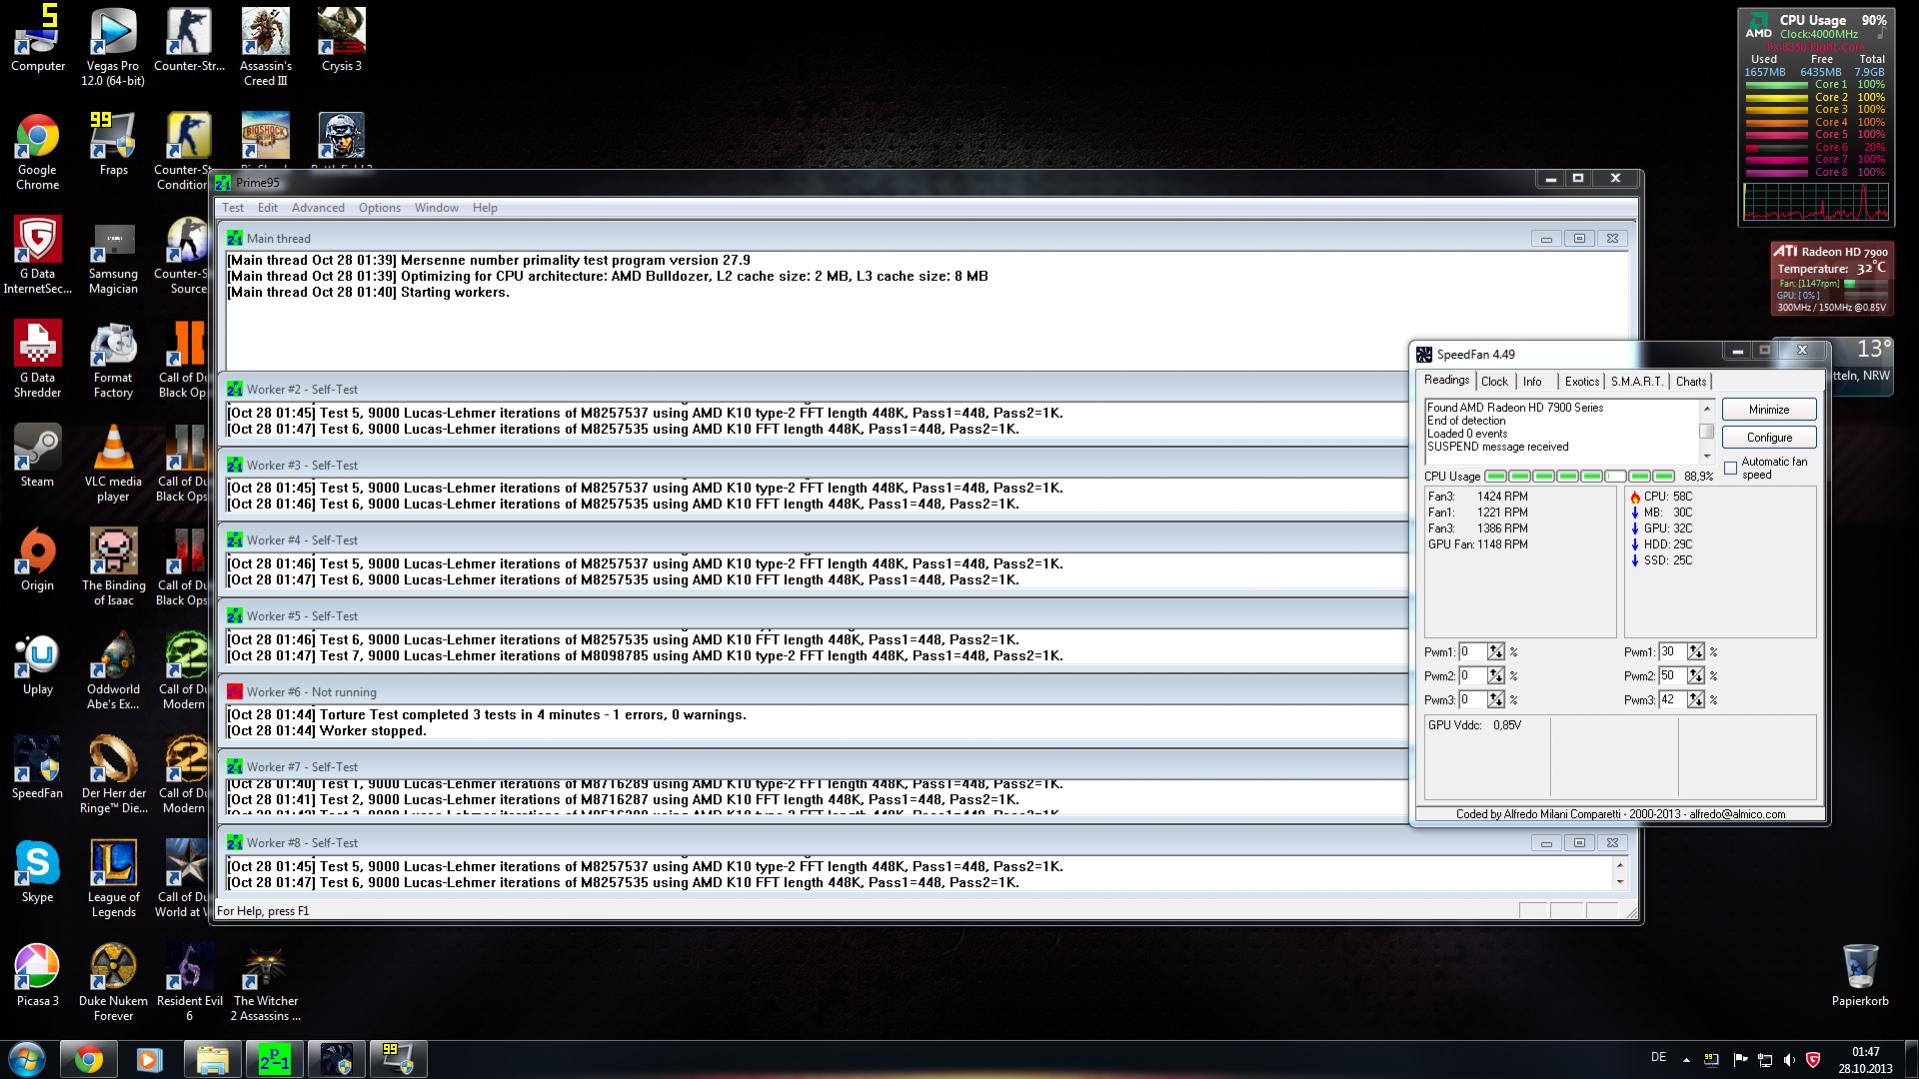Viewport: 1919px width, 1079px height.
Task: Switch to SpeedFan S.M.A.R.T. tab
Action: point(1637,382)
